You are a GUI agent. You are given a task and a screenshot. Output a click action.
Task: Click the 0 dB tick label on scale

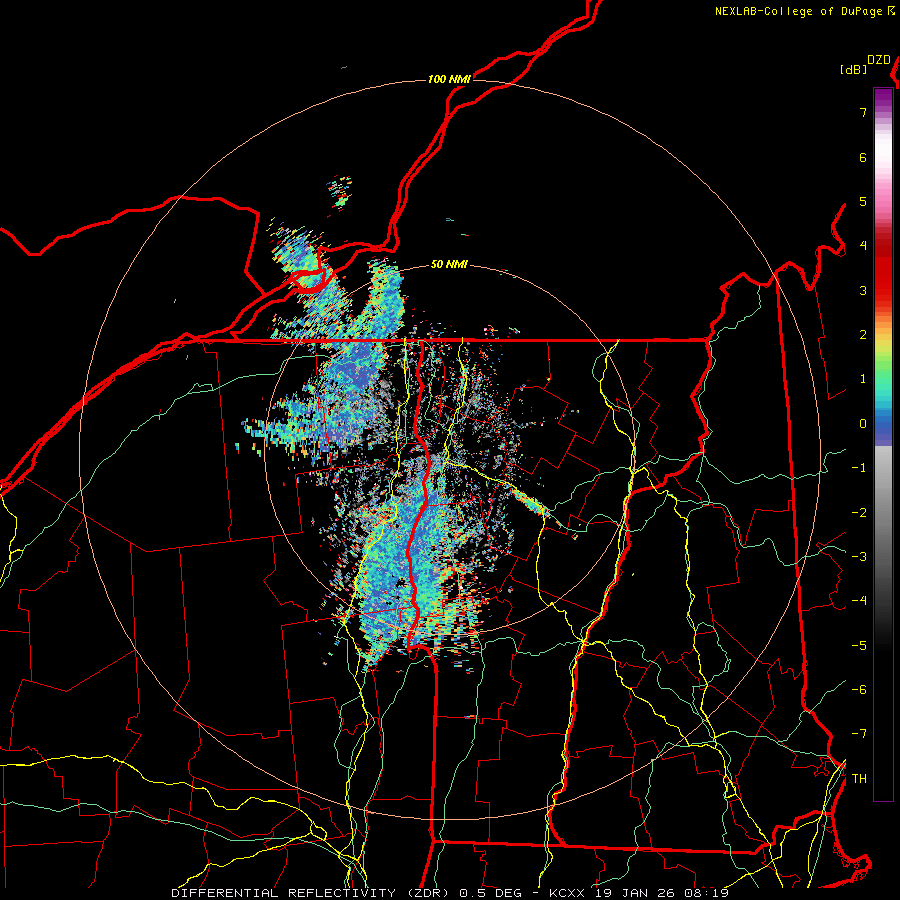863,424
